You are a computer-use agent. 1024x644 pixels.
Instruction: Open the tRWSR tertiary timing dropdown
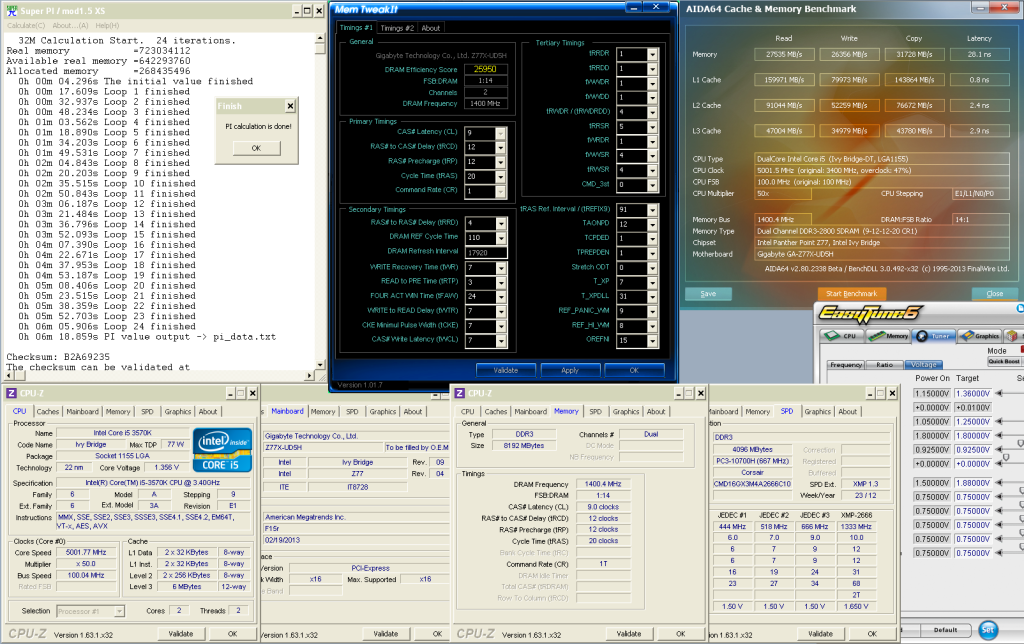point(652,170)
